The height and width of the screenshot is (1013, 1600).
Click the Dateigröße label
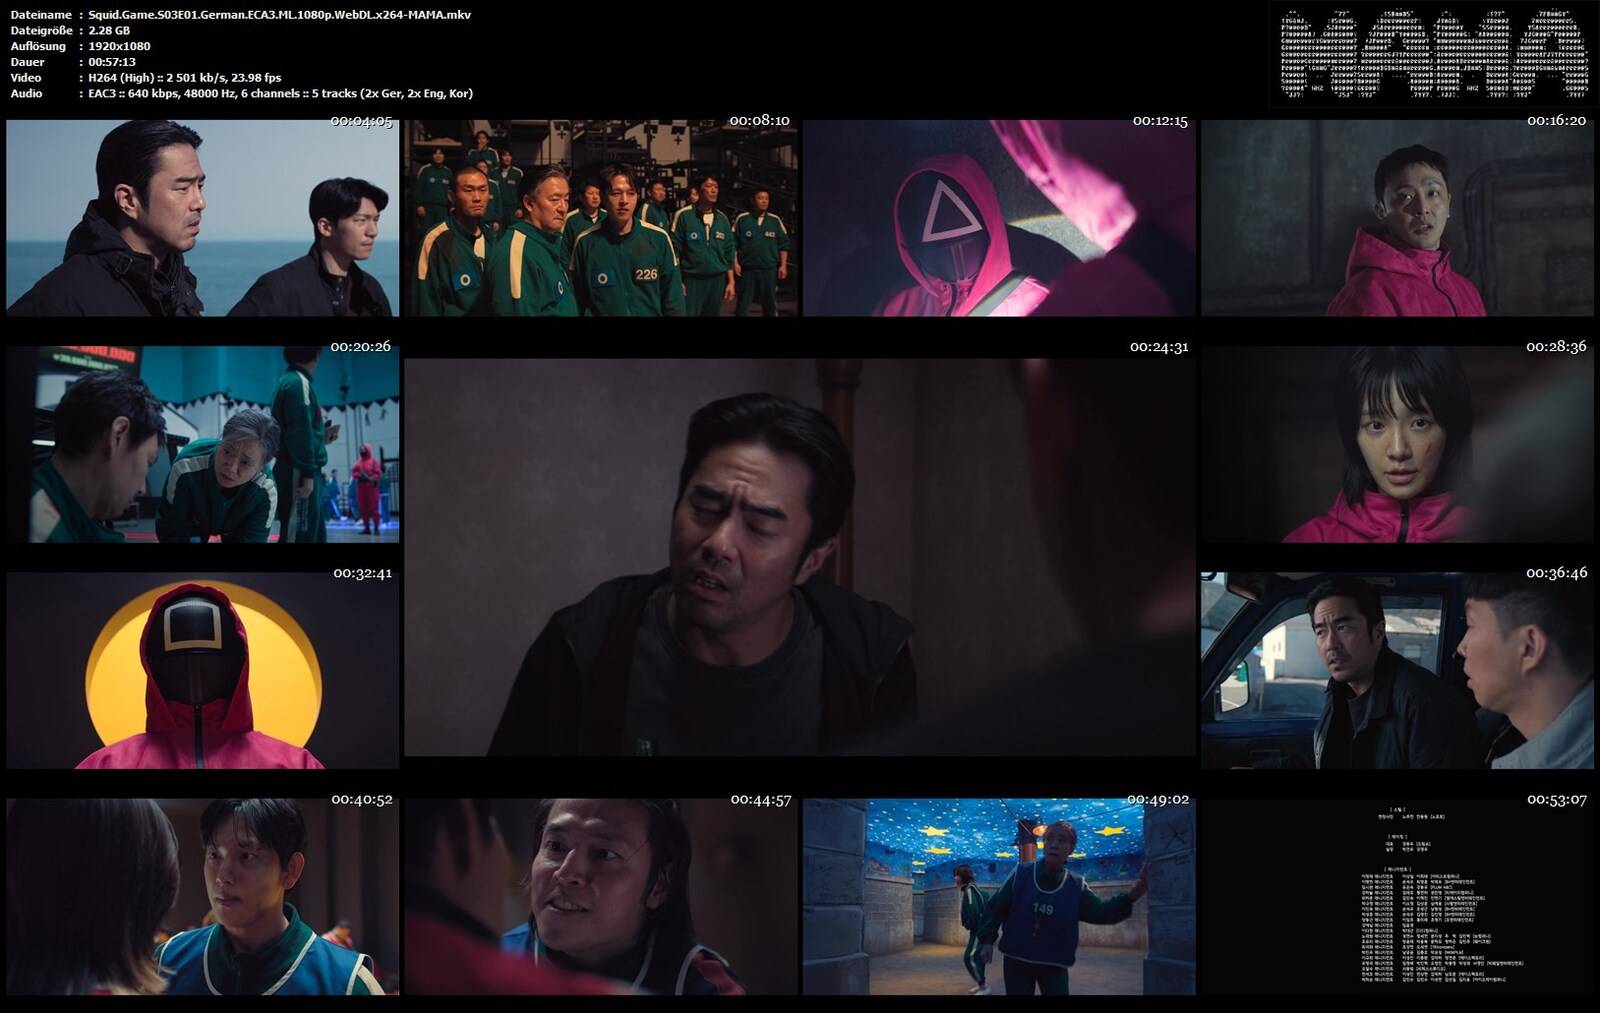tap(41, 30)
